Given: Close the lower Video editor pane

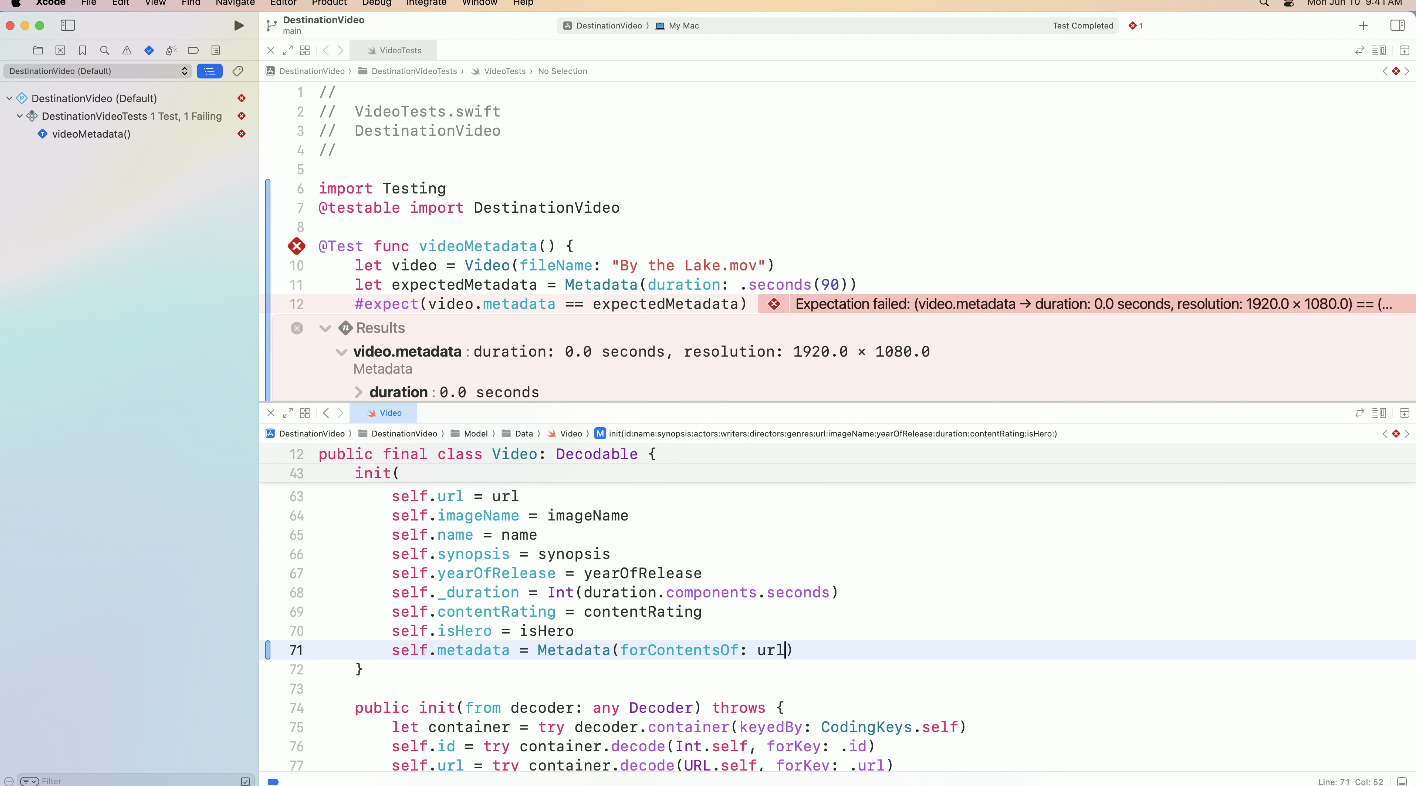Looking at the screenshot, I should 271,413.
